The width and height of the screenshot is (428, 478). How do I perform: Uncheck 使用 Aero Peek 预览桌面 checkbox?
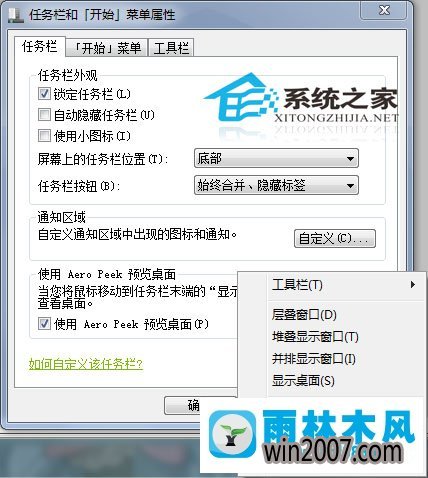pos(44,324)
